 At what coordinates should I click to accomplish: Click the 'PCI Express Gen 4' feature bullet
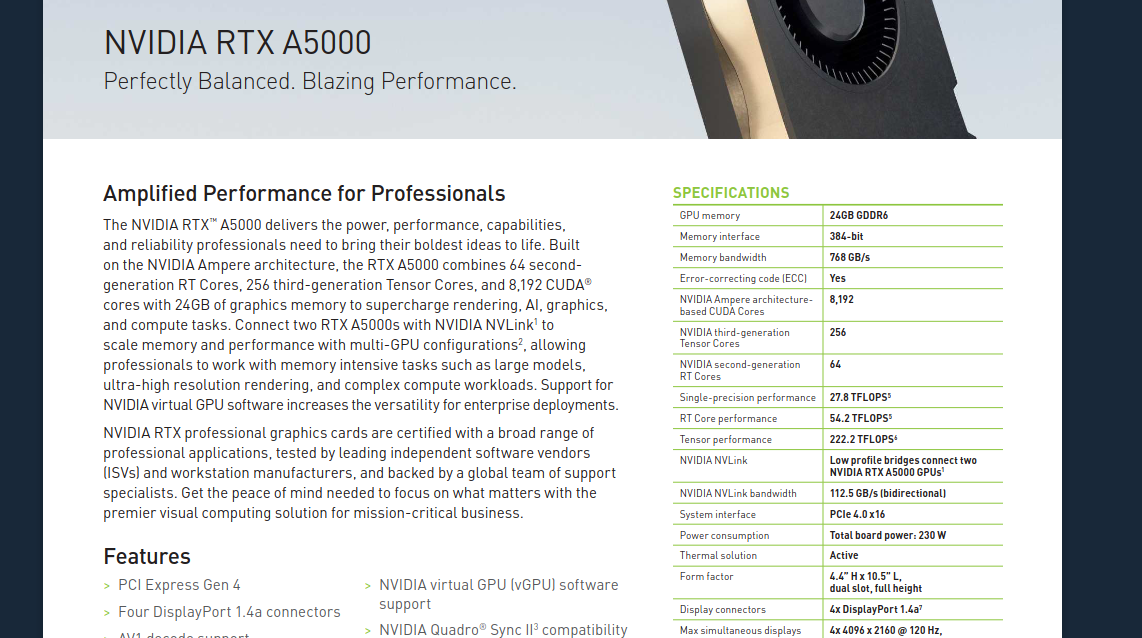179,586
